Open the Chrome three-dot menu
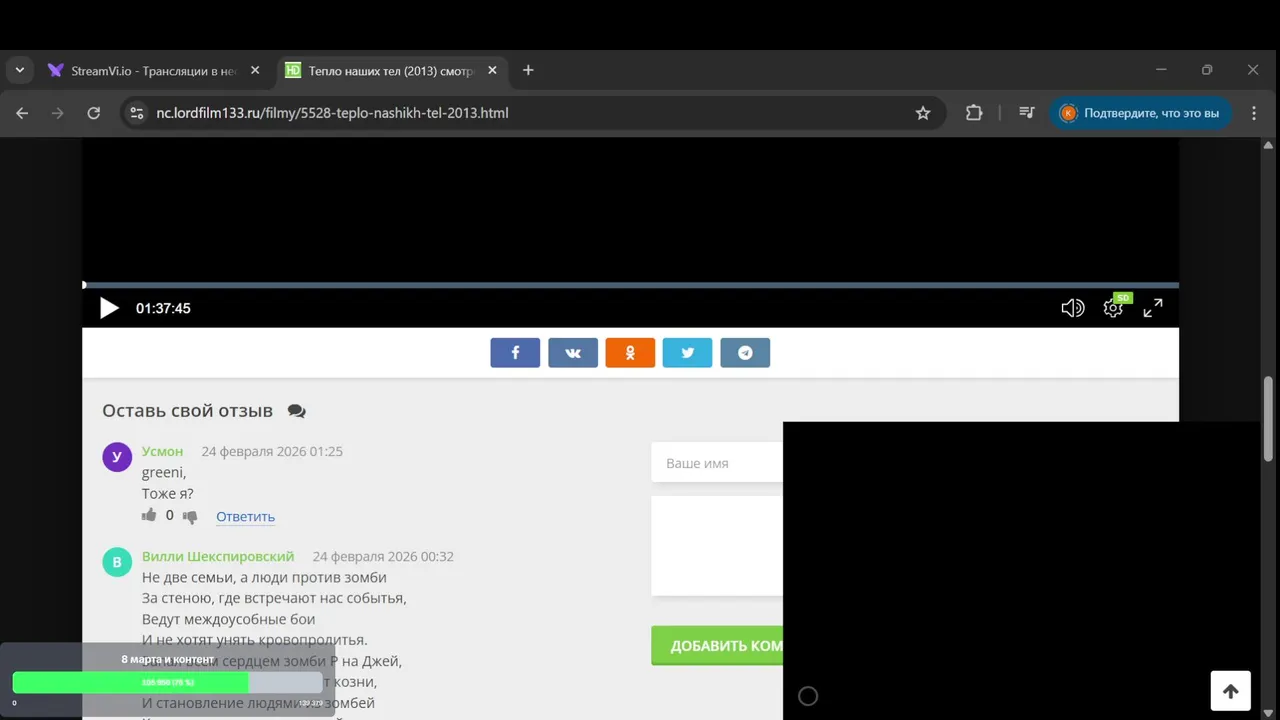The height and width of the screenshot is (720, 1280). (1254, 113)
